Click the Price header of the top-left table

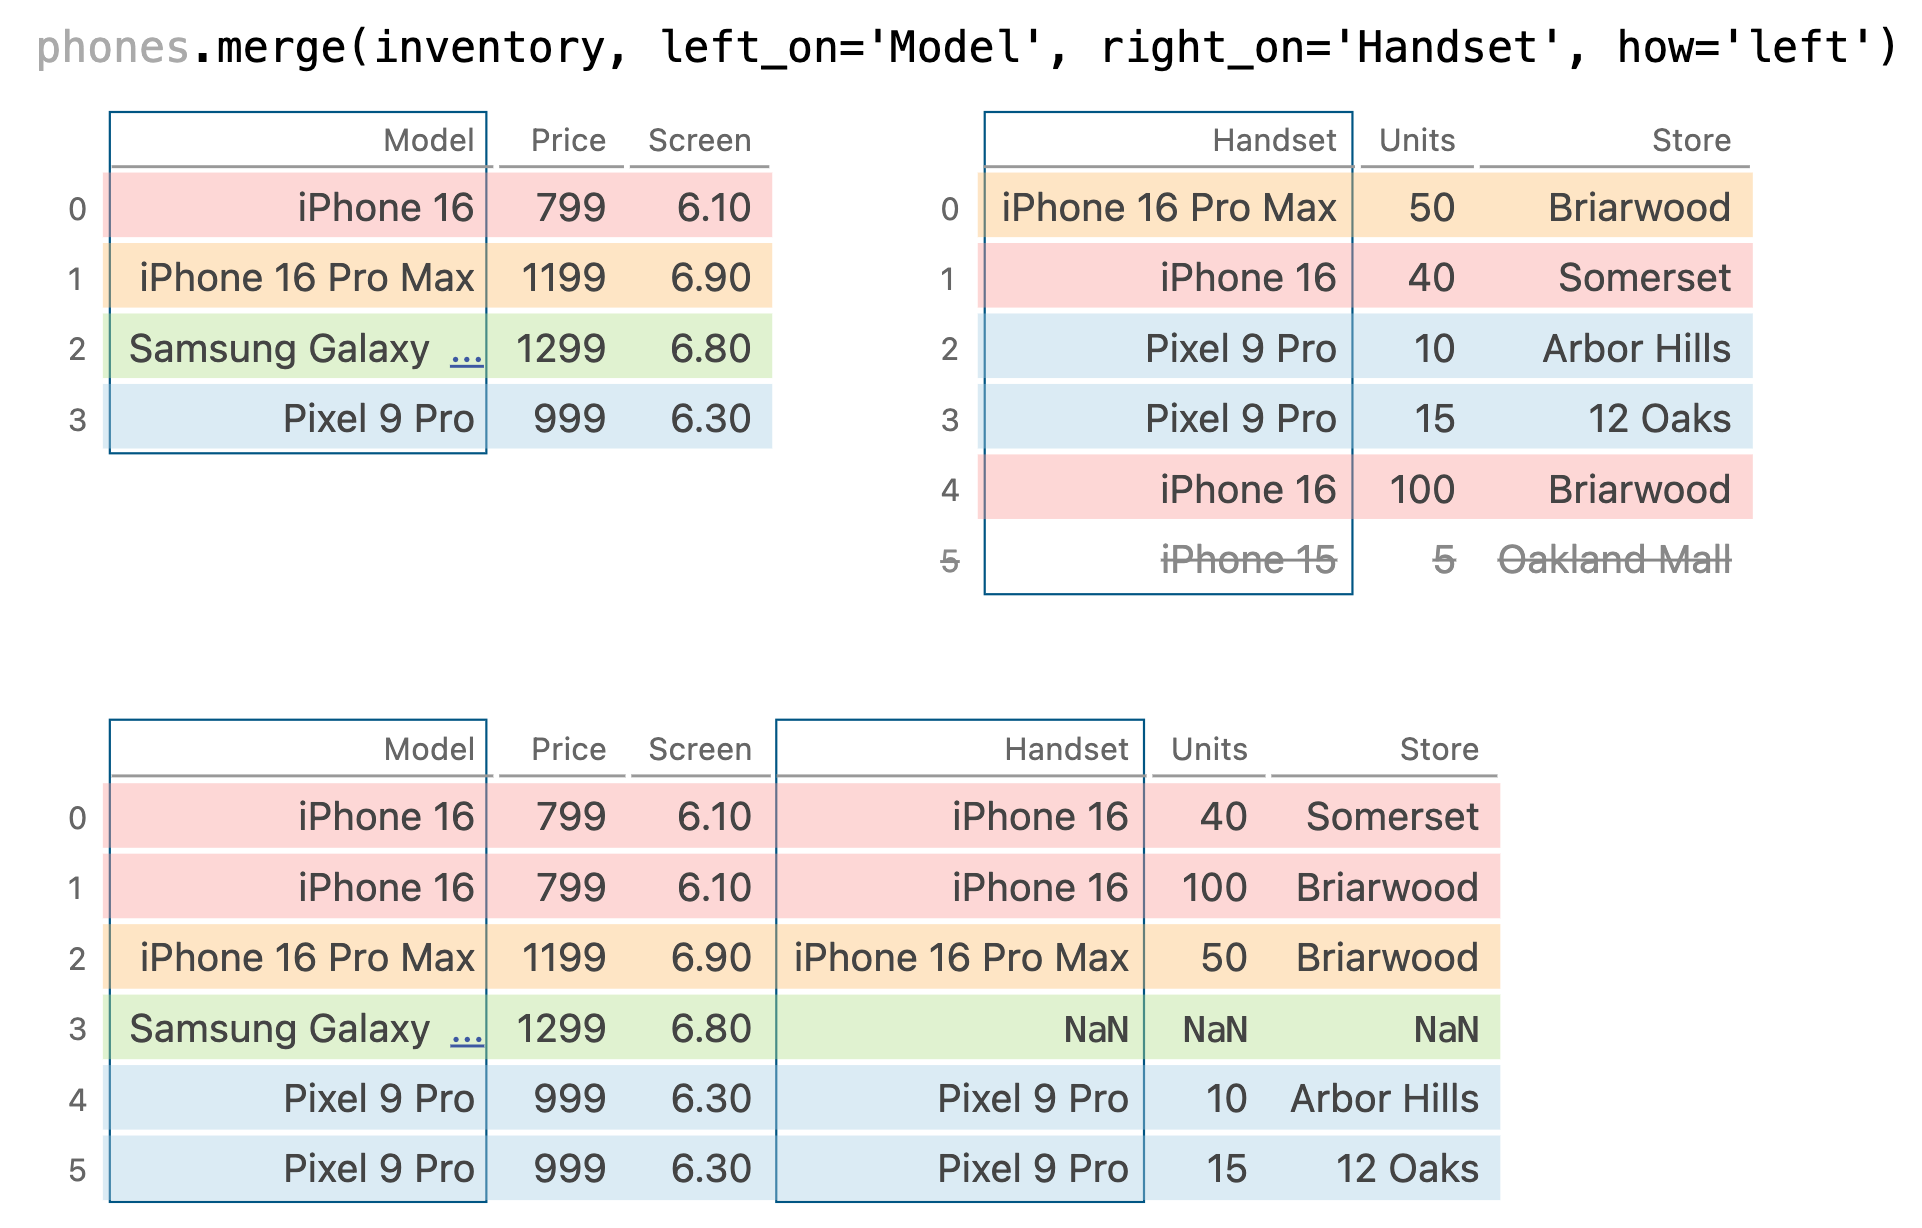568,140
